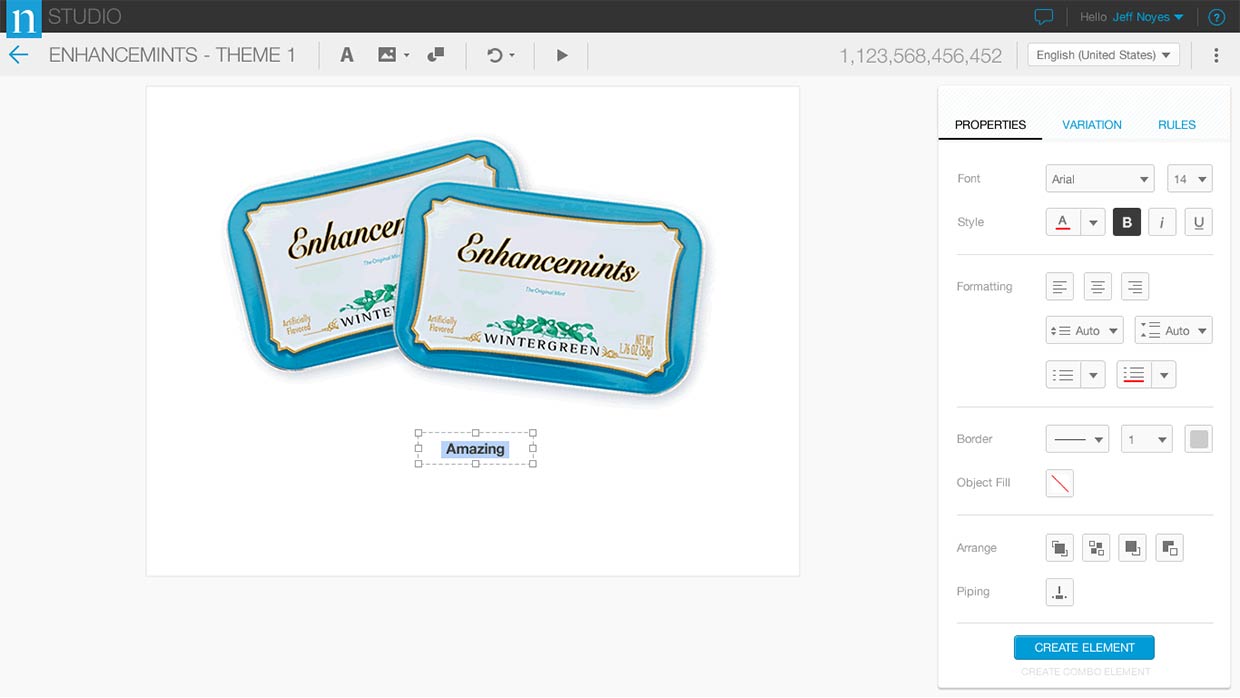Apply bulleted list formatting
Screen dimensions: 1240x698
pos(1064,375)
